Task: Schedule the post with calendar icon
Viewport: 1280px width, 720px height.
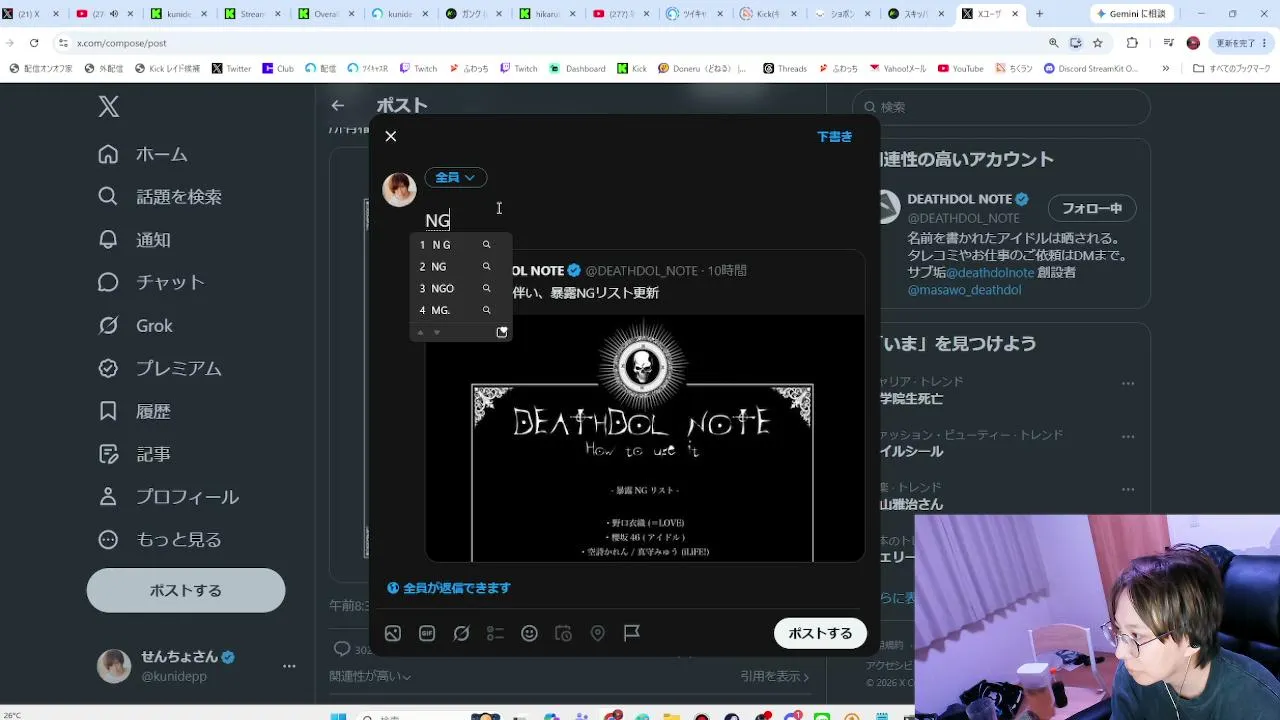Action: tap(563, 633)
